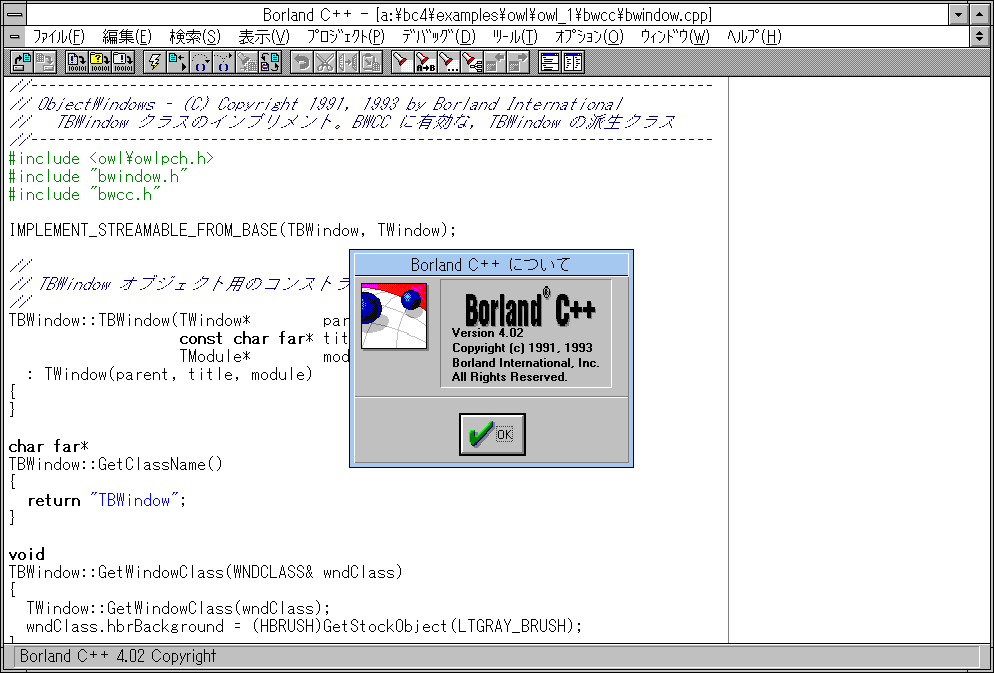Click the grayed Copy icon
This screenshot has width=994, height=673.
click(x=347, y=61)
